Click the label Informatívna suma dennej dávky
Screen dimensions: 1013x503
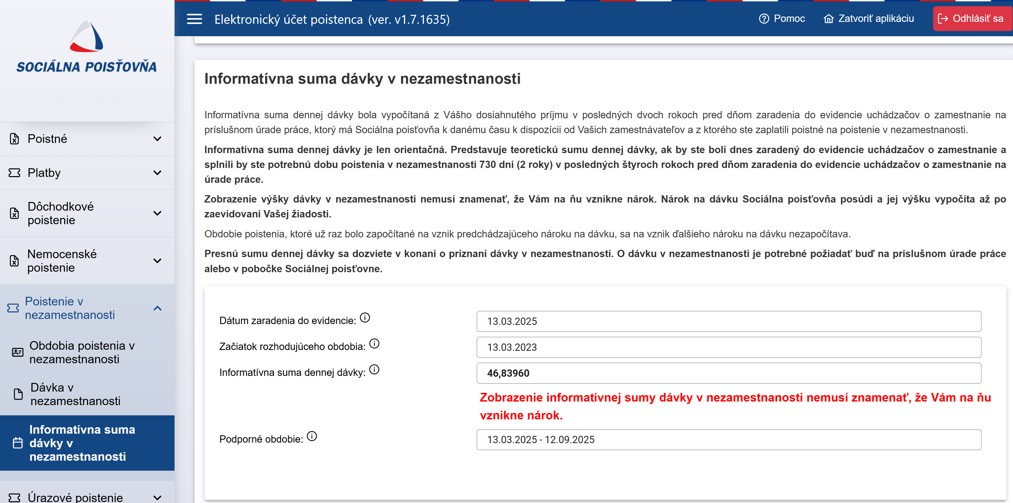coord(292,373)
